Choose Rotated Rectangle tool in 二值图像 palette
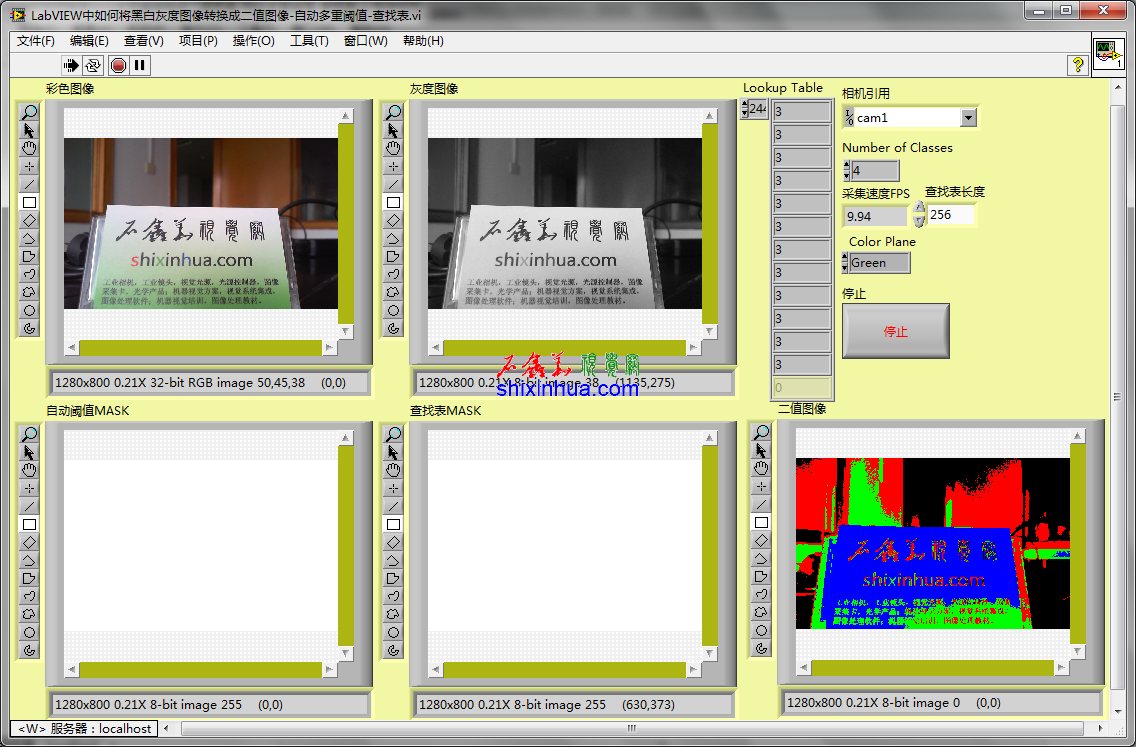The height and width of the screenshot is (747, 1136). pyautogui.click(x=761, y=540)
